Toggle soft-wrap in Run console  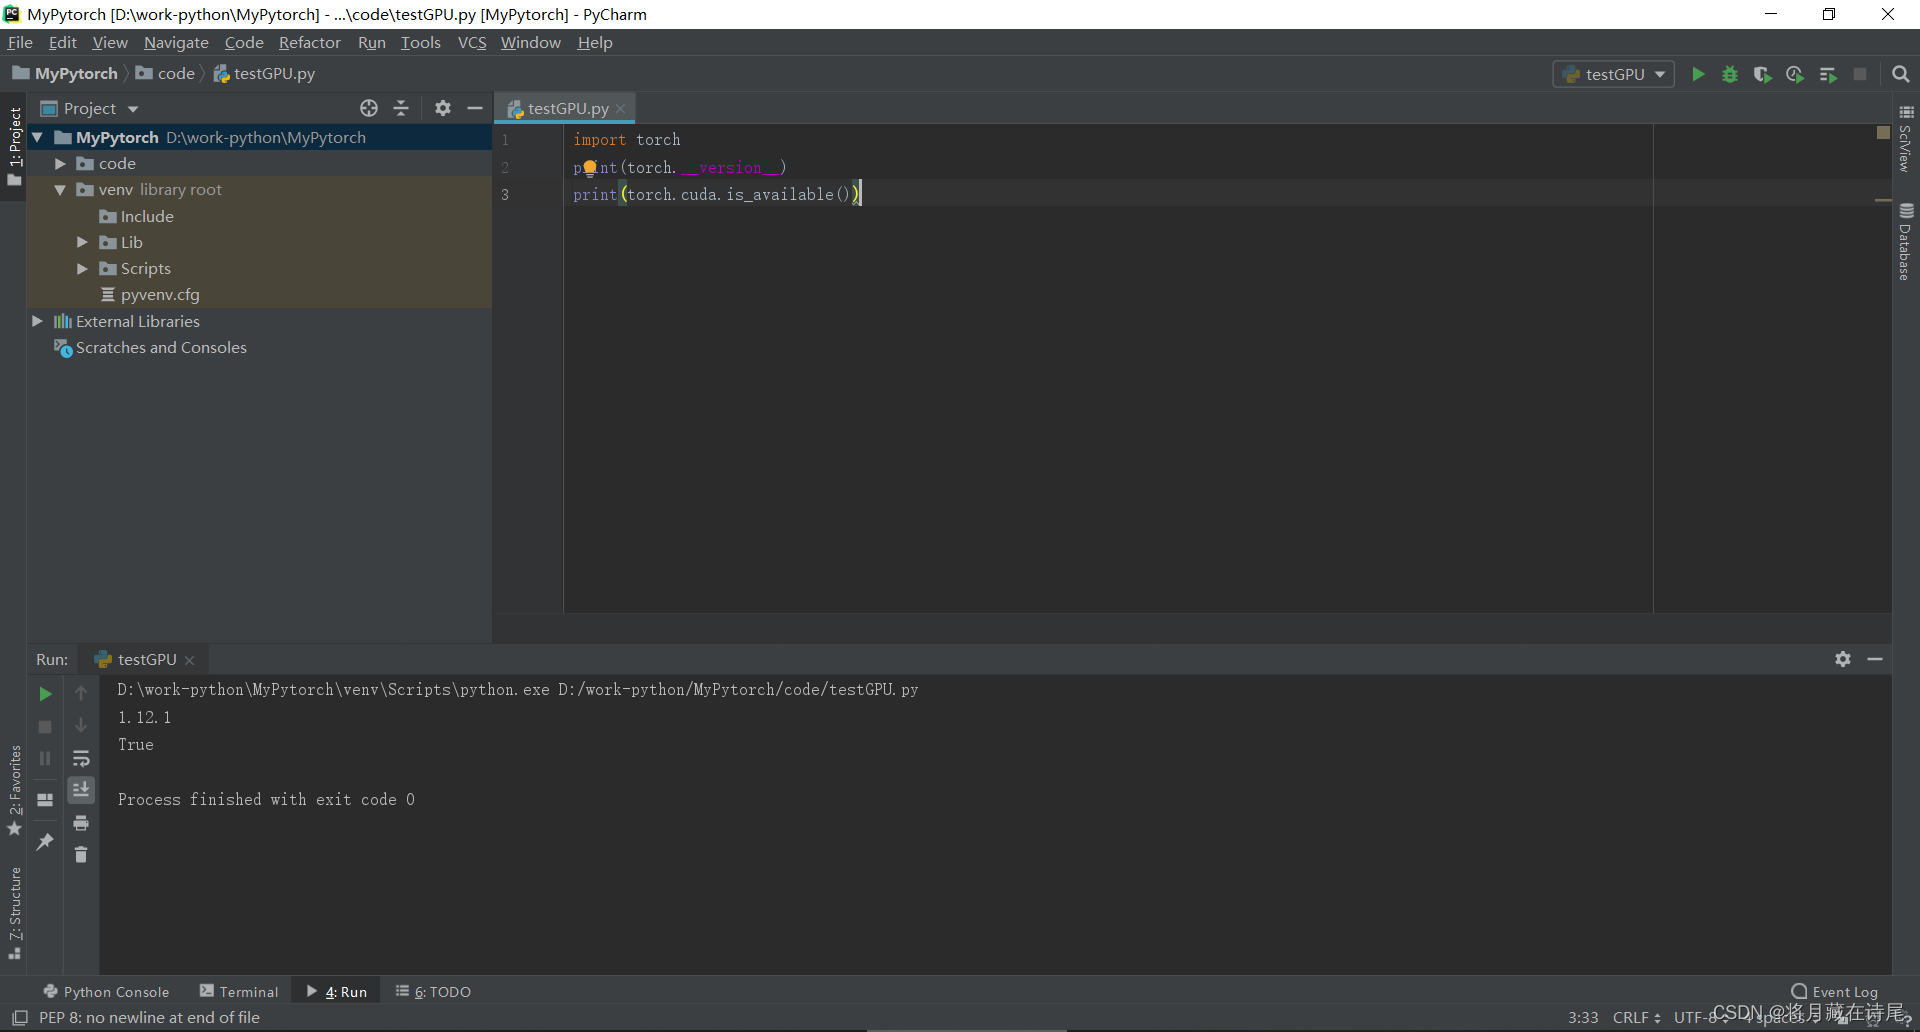(x=81, y=759)
